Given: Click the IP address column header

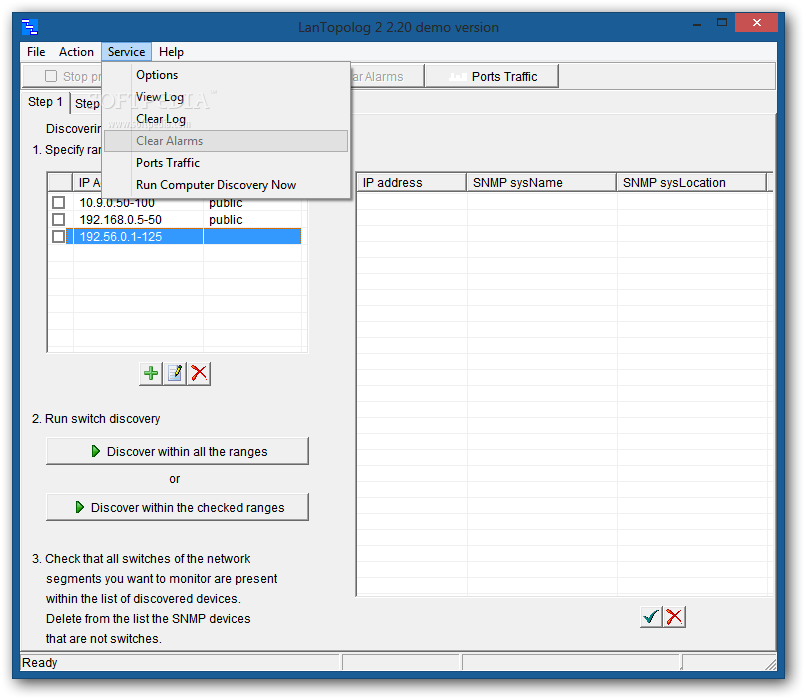Looking at the screenshot, I should tap(411, 183).
